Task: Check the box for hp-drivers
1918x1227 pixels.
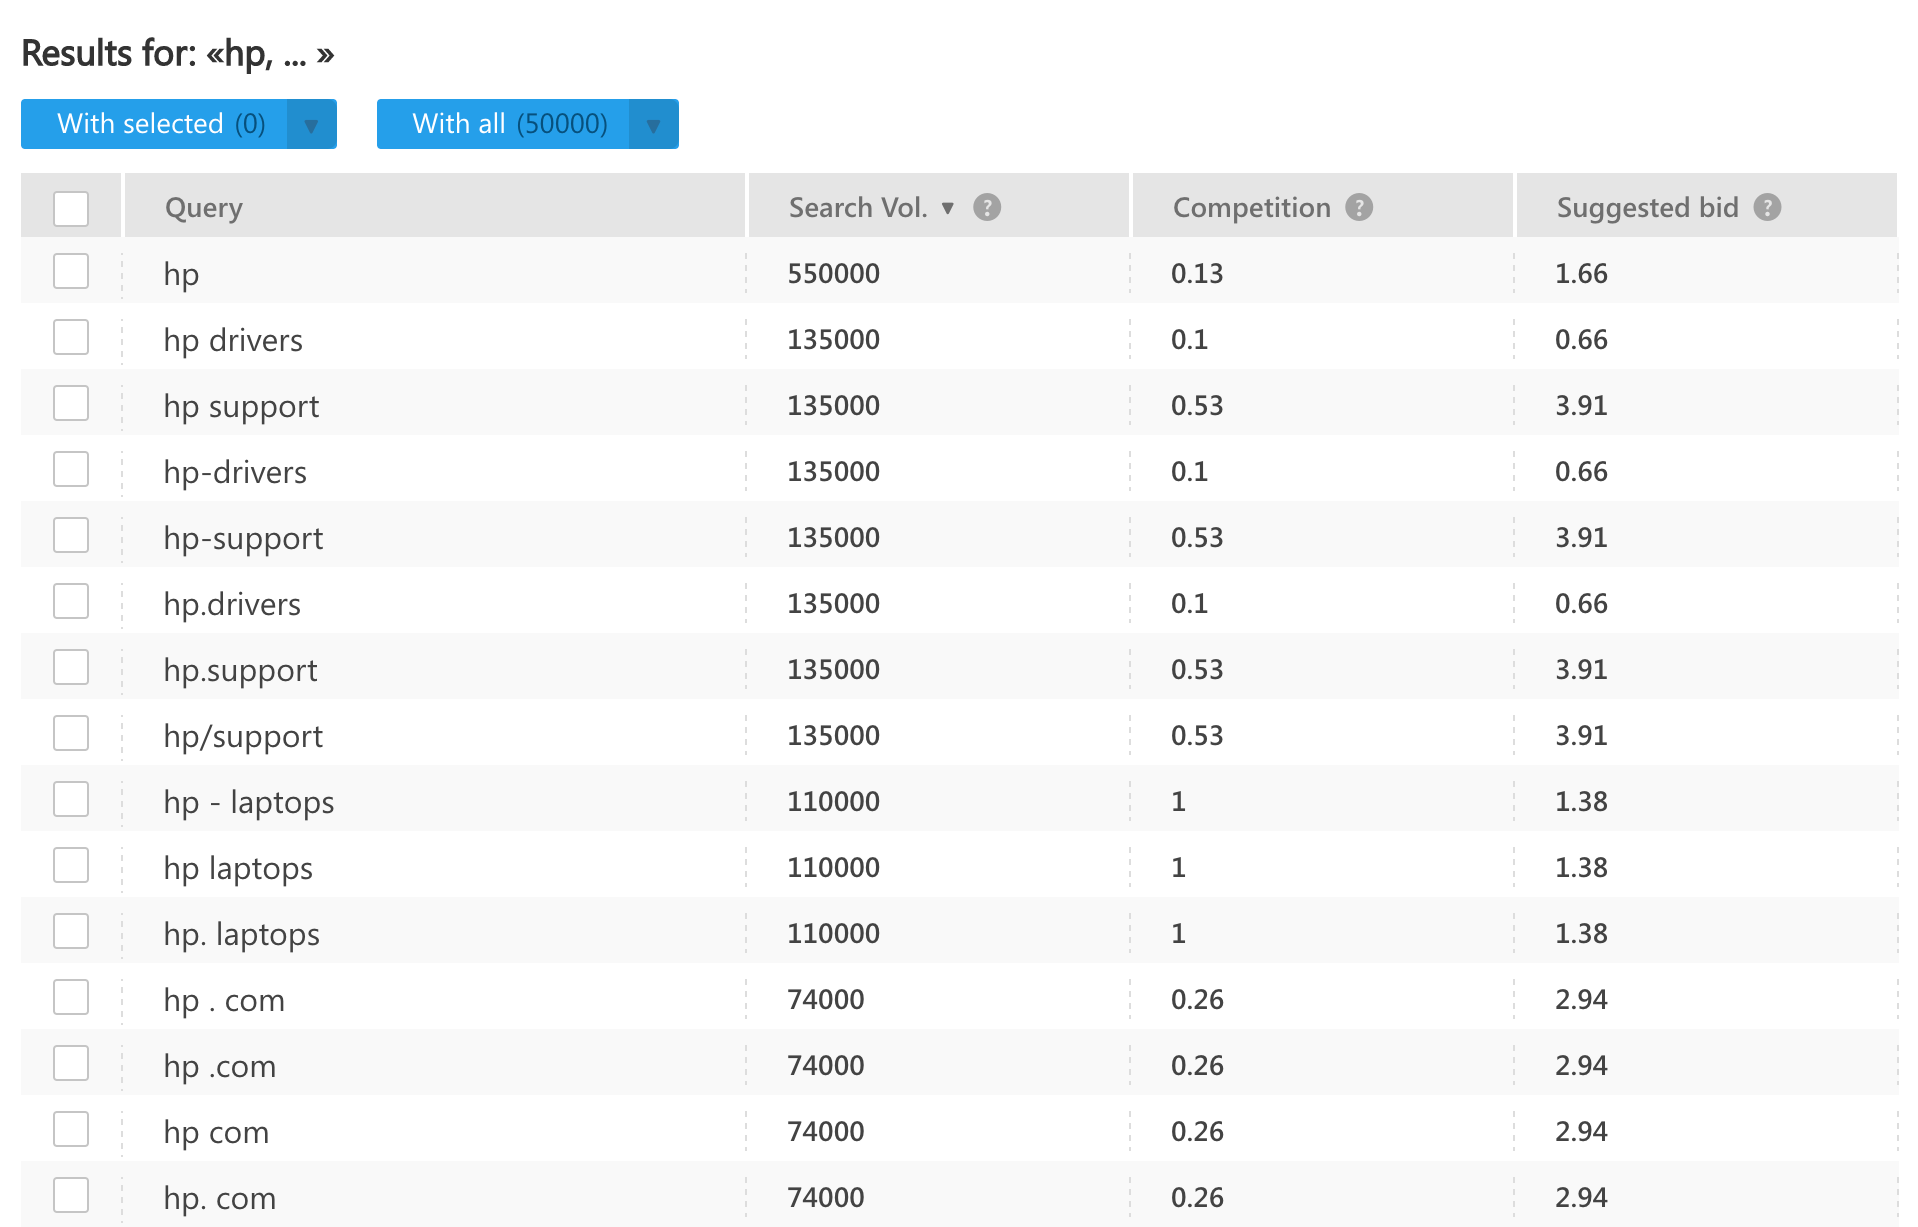Action: 71,469
